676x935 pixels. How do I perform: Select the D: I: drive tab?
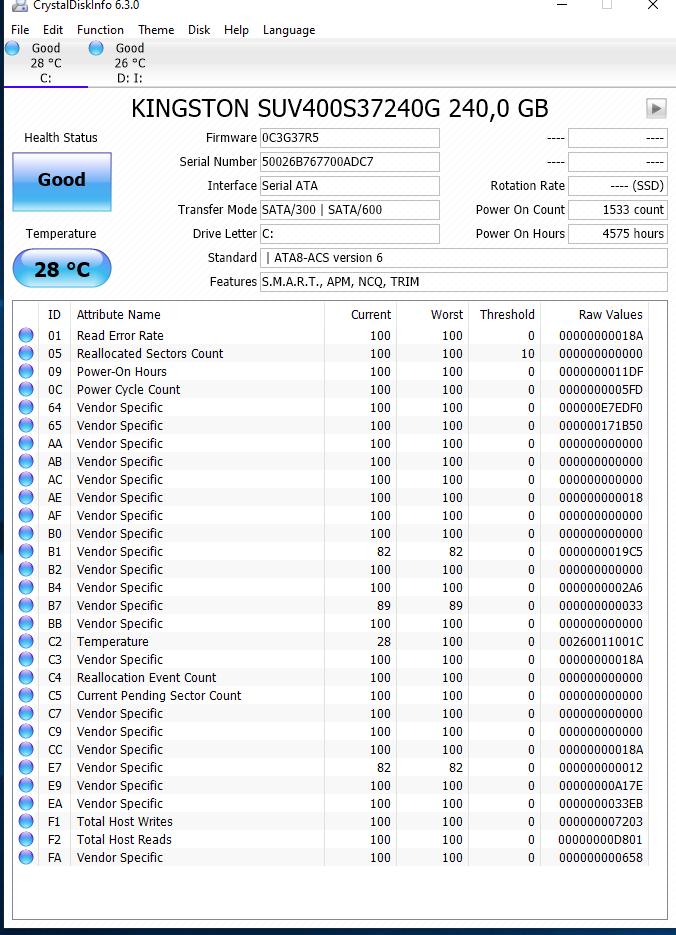click(129, 63)
